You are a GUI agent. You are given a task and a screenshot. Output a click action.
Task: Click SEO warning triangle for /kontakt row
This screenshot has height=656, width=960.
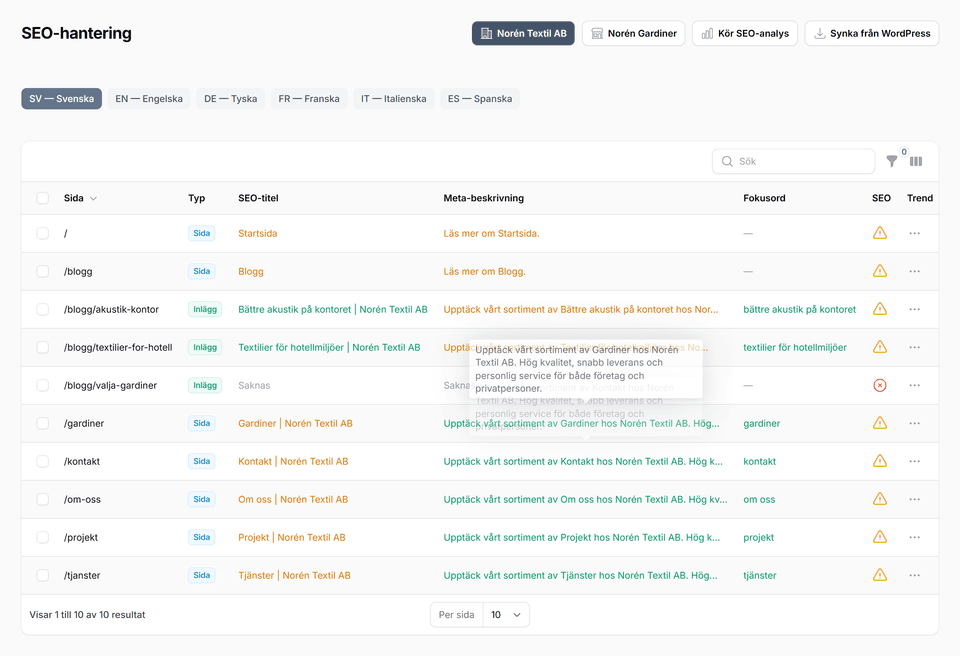[880, 461]
